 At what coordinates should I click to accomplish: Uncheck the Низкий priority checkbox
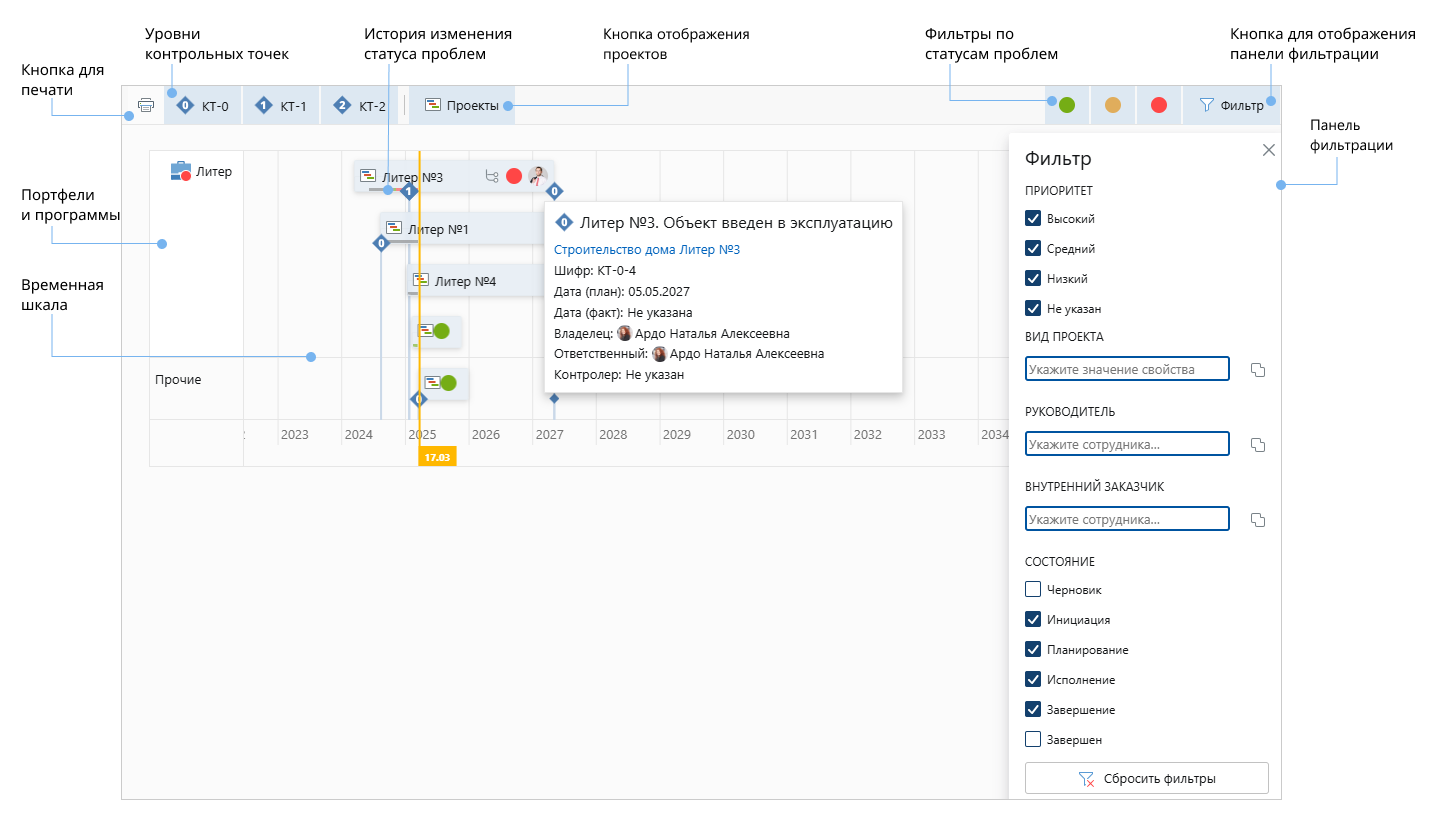coord(1033,279)
